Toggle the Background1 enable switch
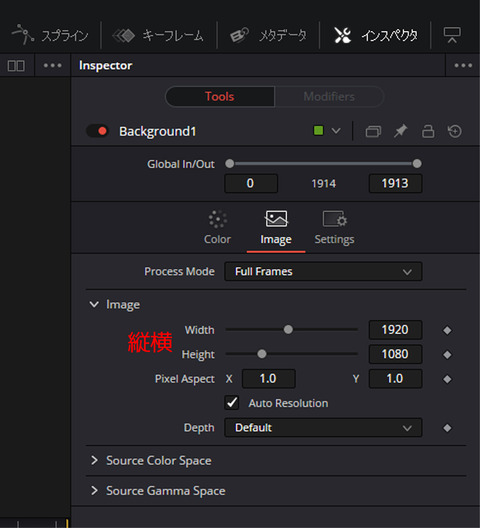Screen dimensions: 480x528 click(x=97, y=131)
